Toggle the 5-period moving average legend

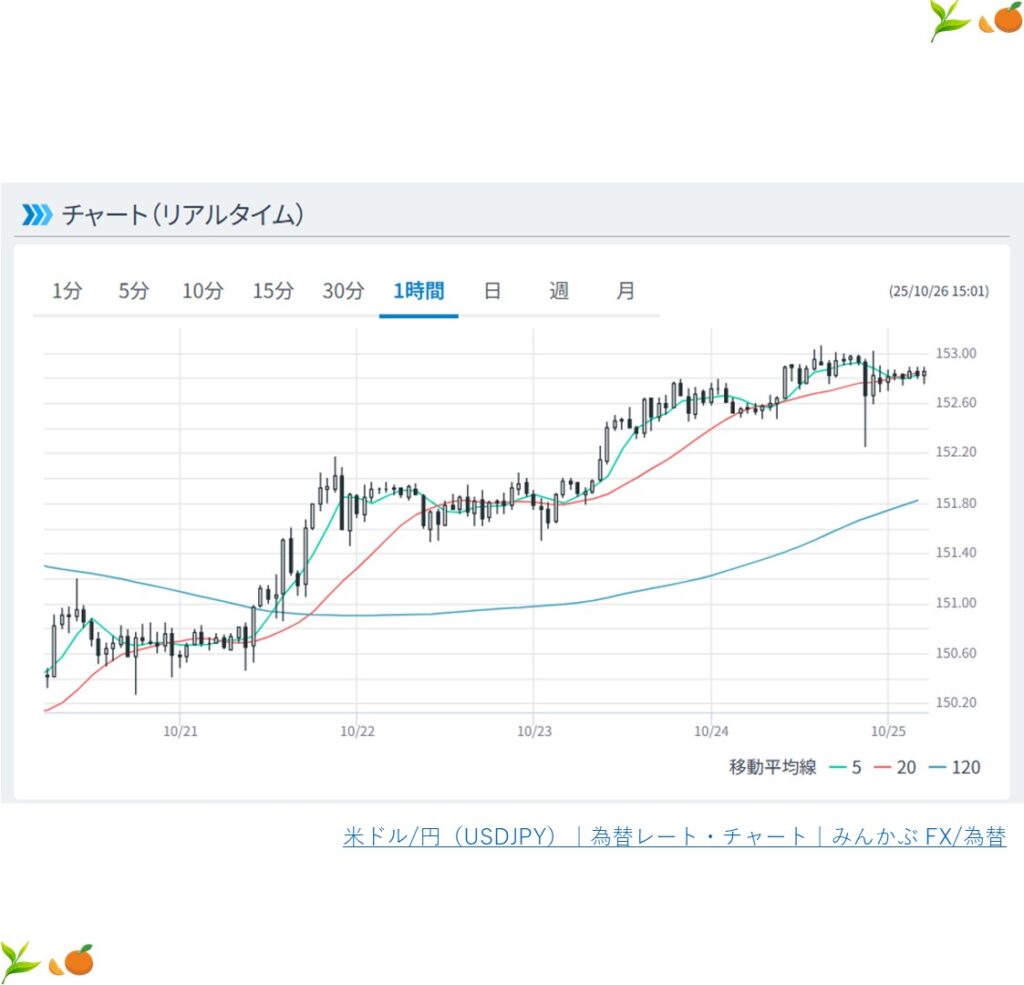pos(844,768)
